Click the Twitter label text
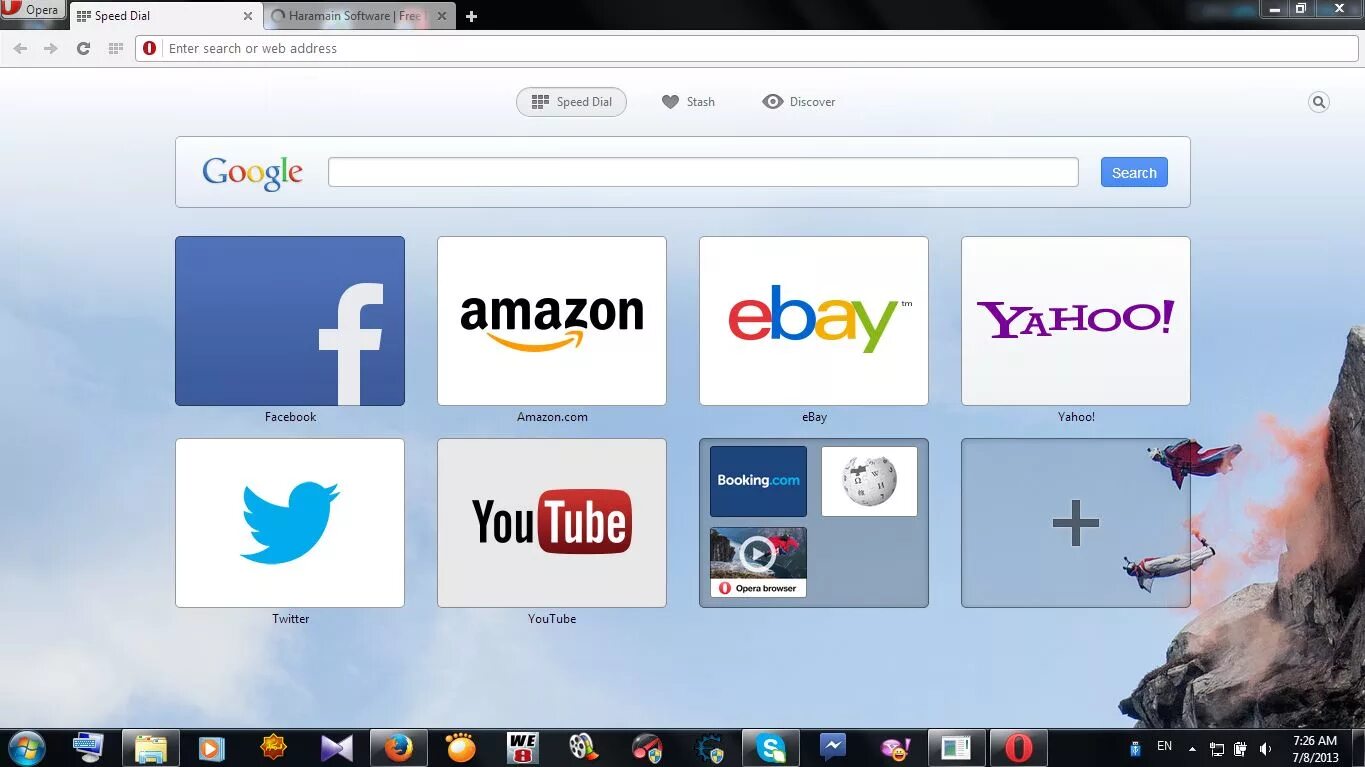This screenshot has height=767, width=1365. pos(290,619)
